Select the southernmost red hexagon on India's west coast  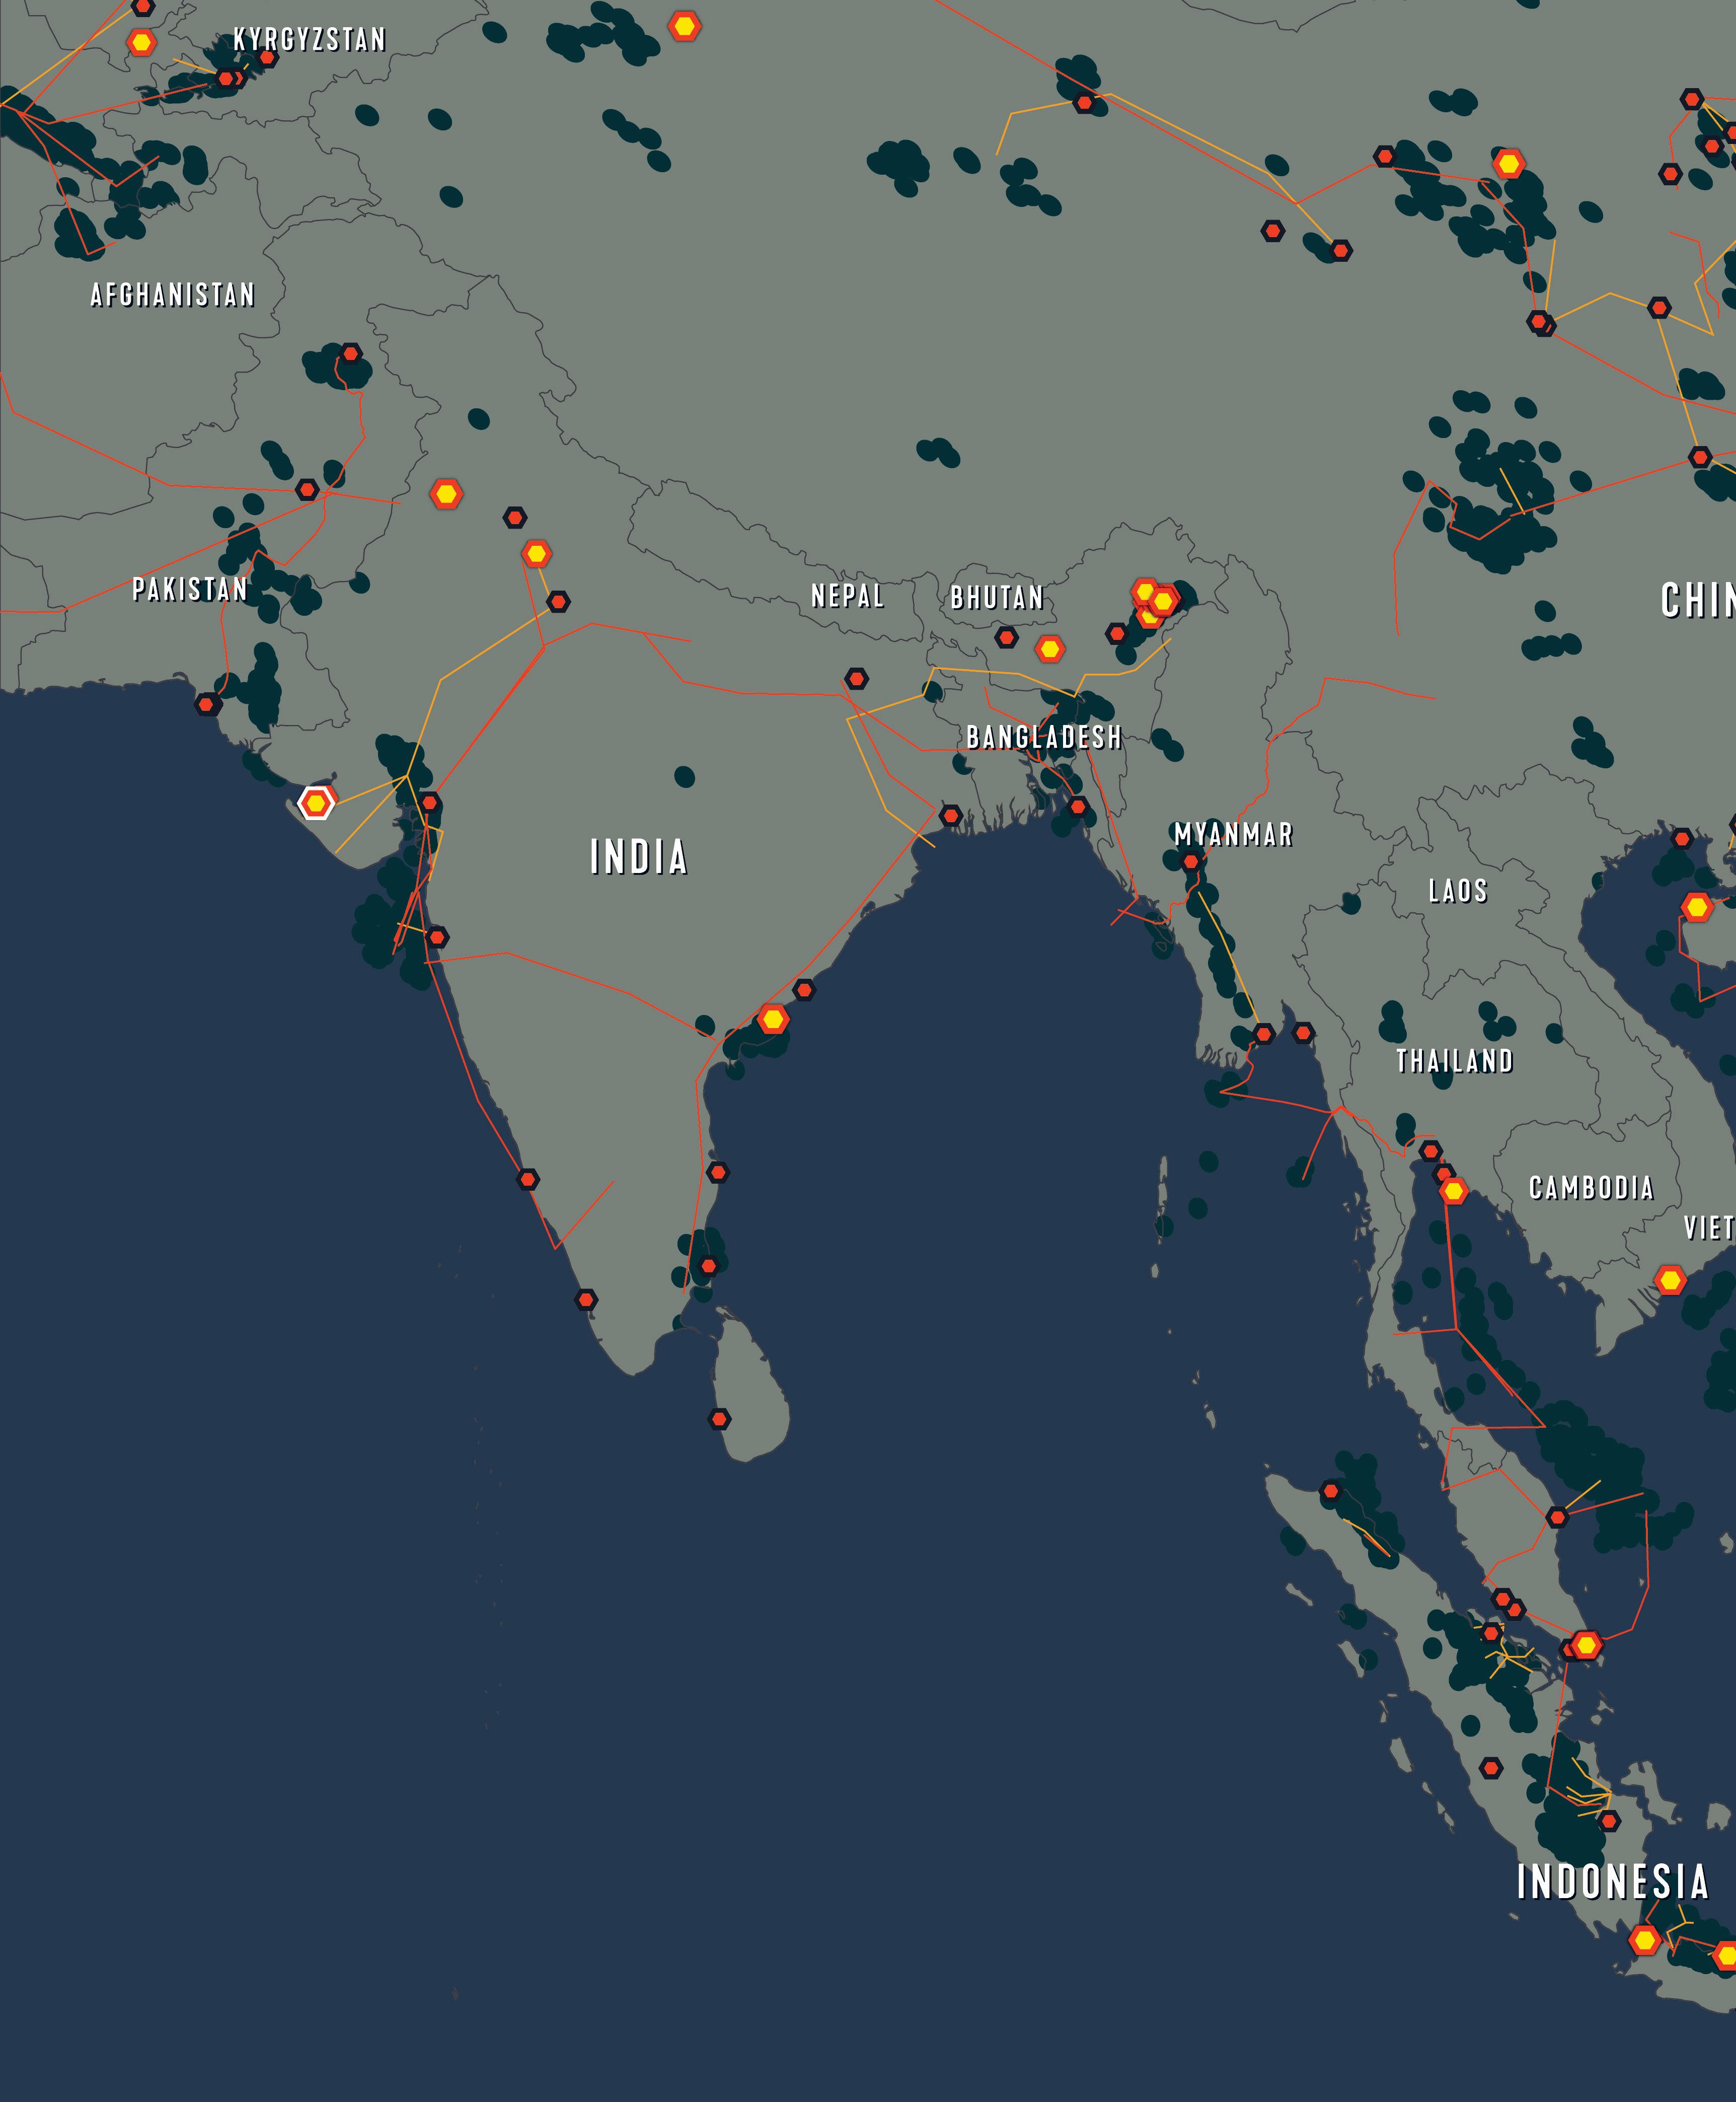coord(586,1300)
